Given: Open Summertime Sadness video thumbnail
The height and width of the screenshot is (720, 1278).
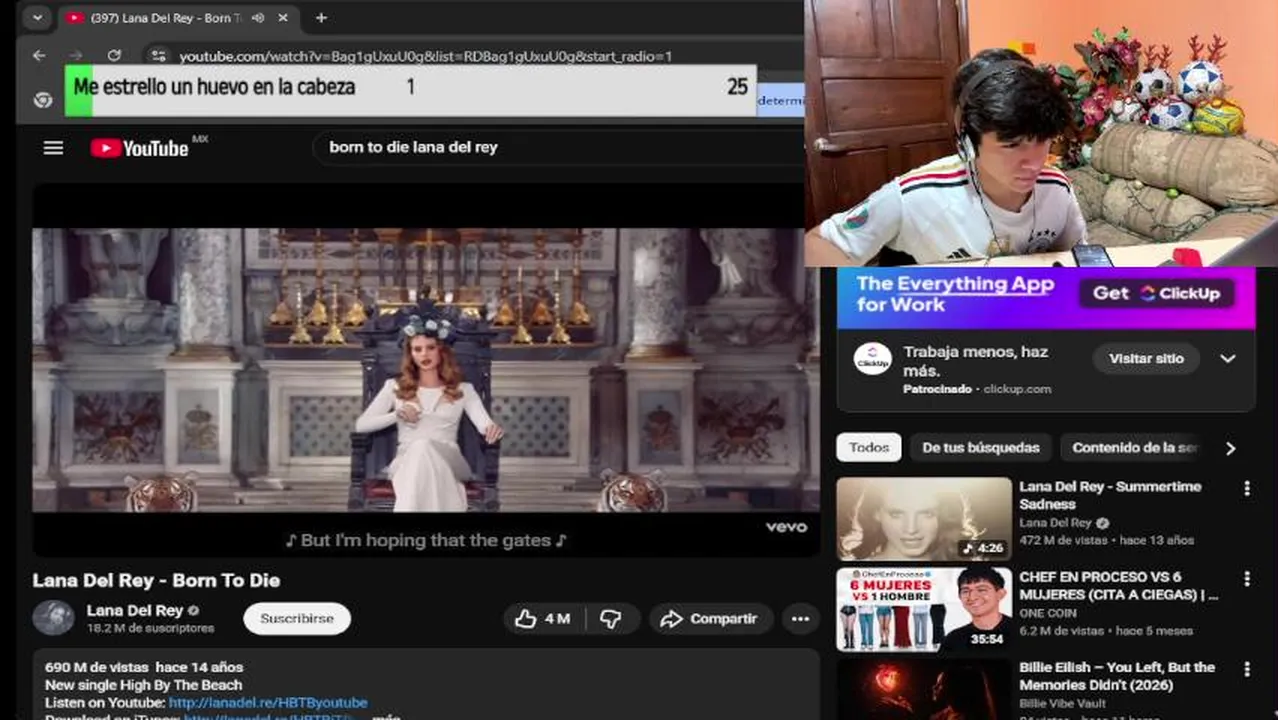Looking at the screenshot, I should [924, 518].
